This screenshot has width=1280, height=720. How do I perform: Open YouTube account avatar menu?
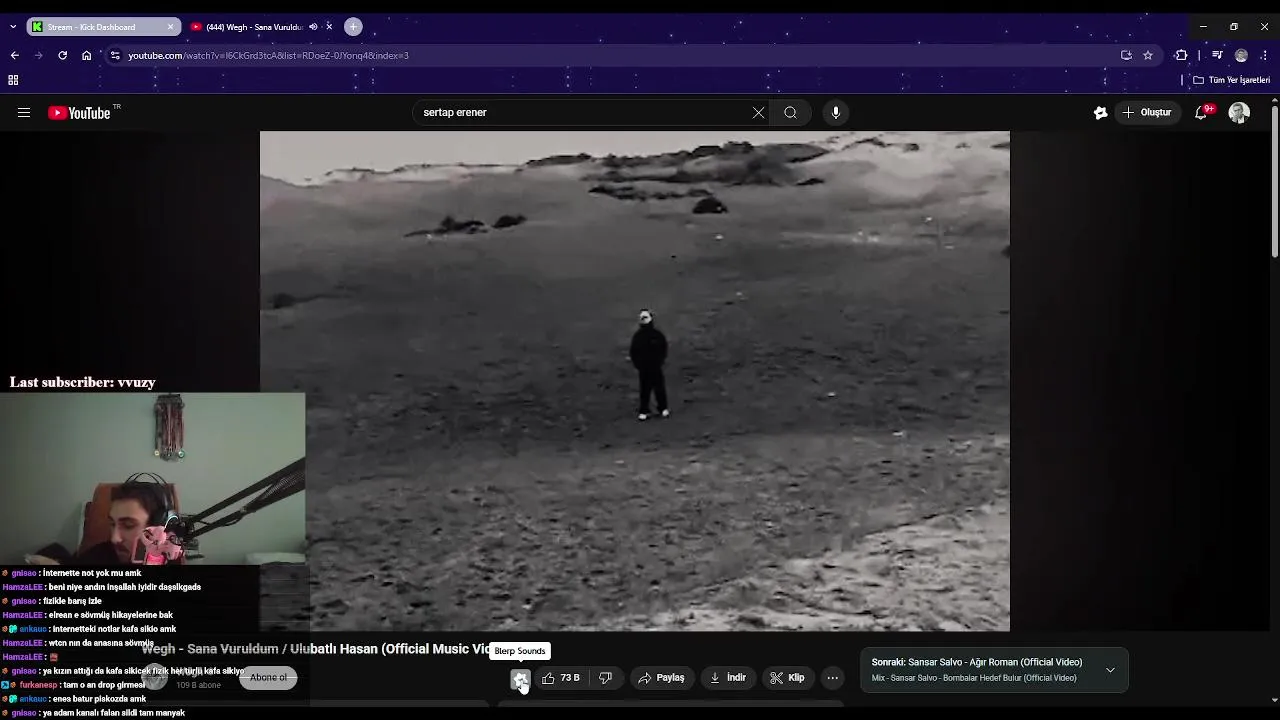1239,113
